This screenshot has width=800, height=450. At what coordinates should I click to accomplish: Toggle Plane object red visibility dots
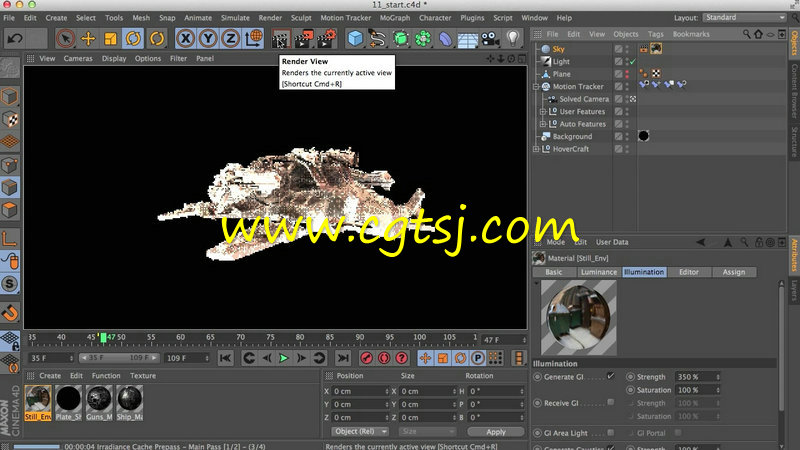[x=627, y=74]
